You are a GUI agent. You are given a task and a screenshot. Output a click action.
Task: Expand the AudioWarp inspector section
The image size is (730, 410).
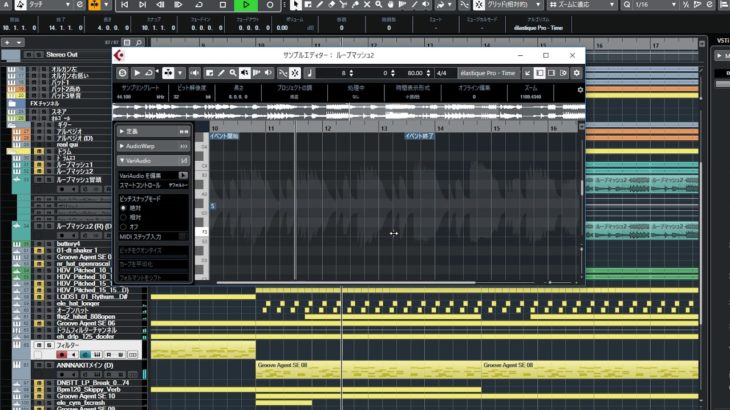point(153,146)
